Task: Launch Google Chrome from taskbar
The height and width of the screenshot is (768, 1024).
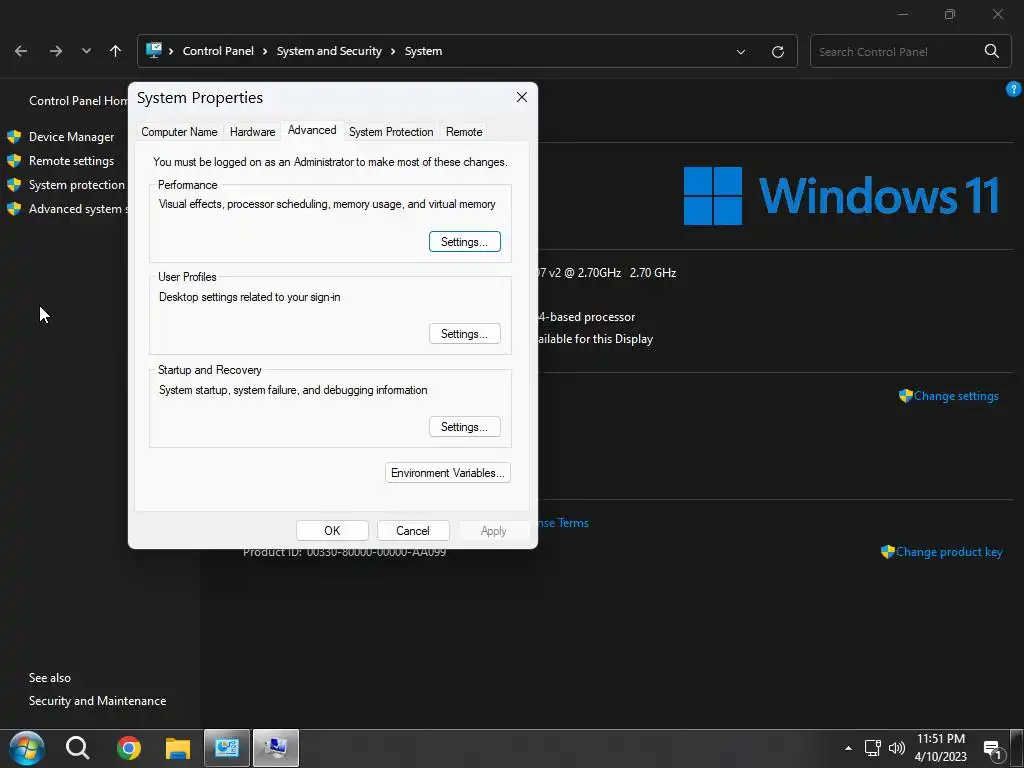Action: [x=129, y=748]
